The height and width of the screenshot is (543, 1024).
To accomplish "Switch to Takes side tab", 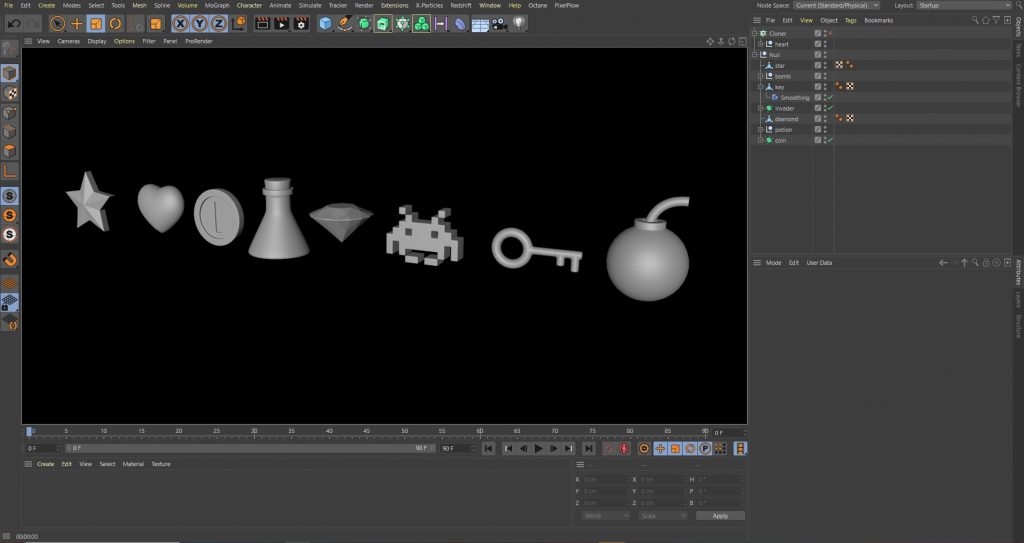I will [1018, 50].
